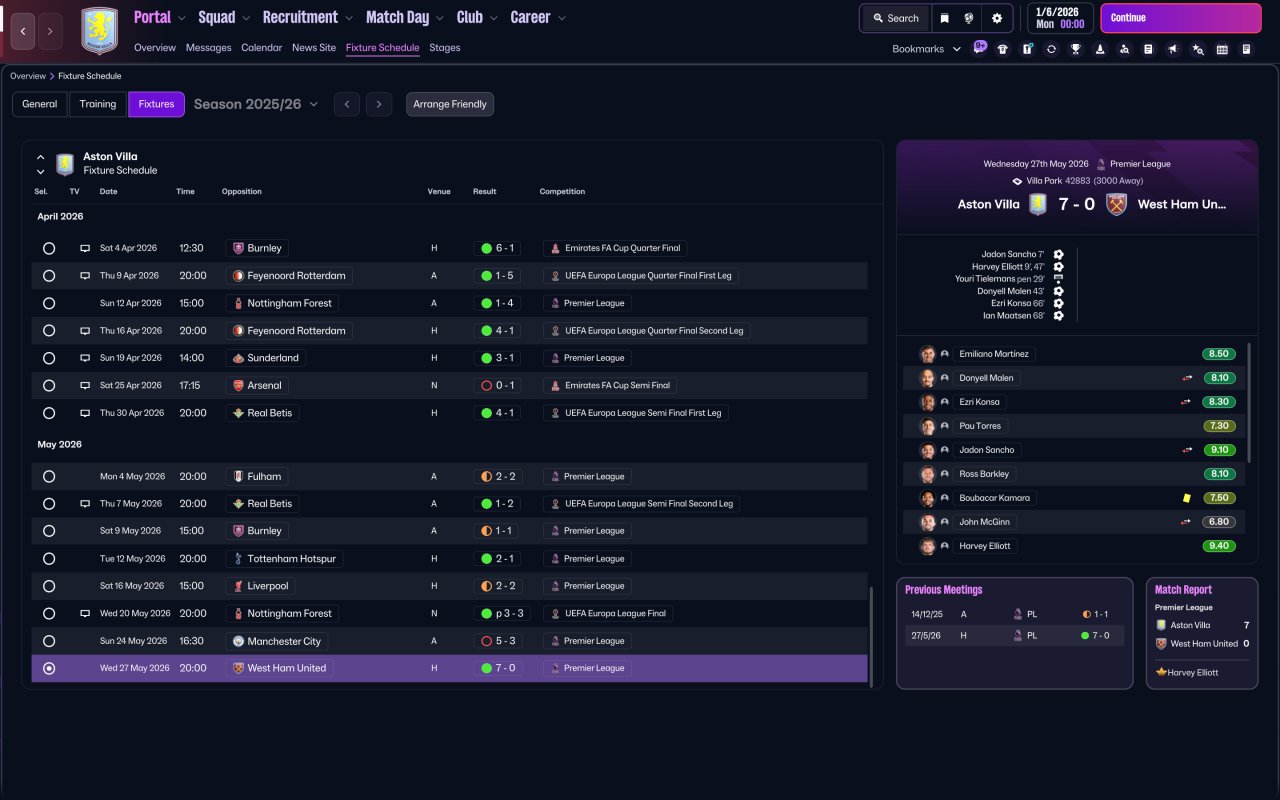Click the down chevron beside Aston Villa Fixture Schedule
The height and width of the screenshot is (800, 1280).
click(41, 172)
